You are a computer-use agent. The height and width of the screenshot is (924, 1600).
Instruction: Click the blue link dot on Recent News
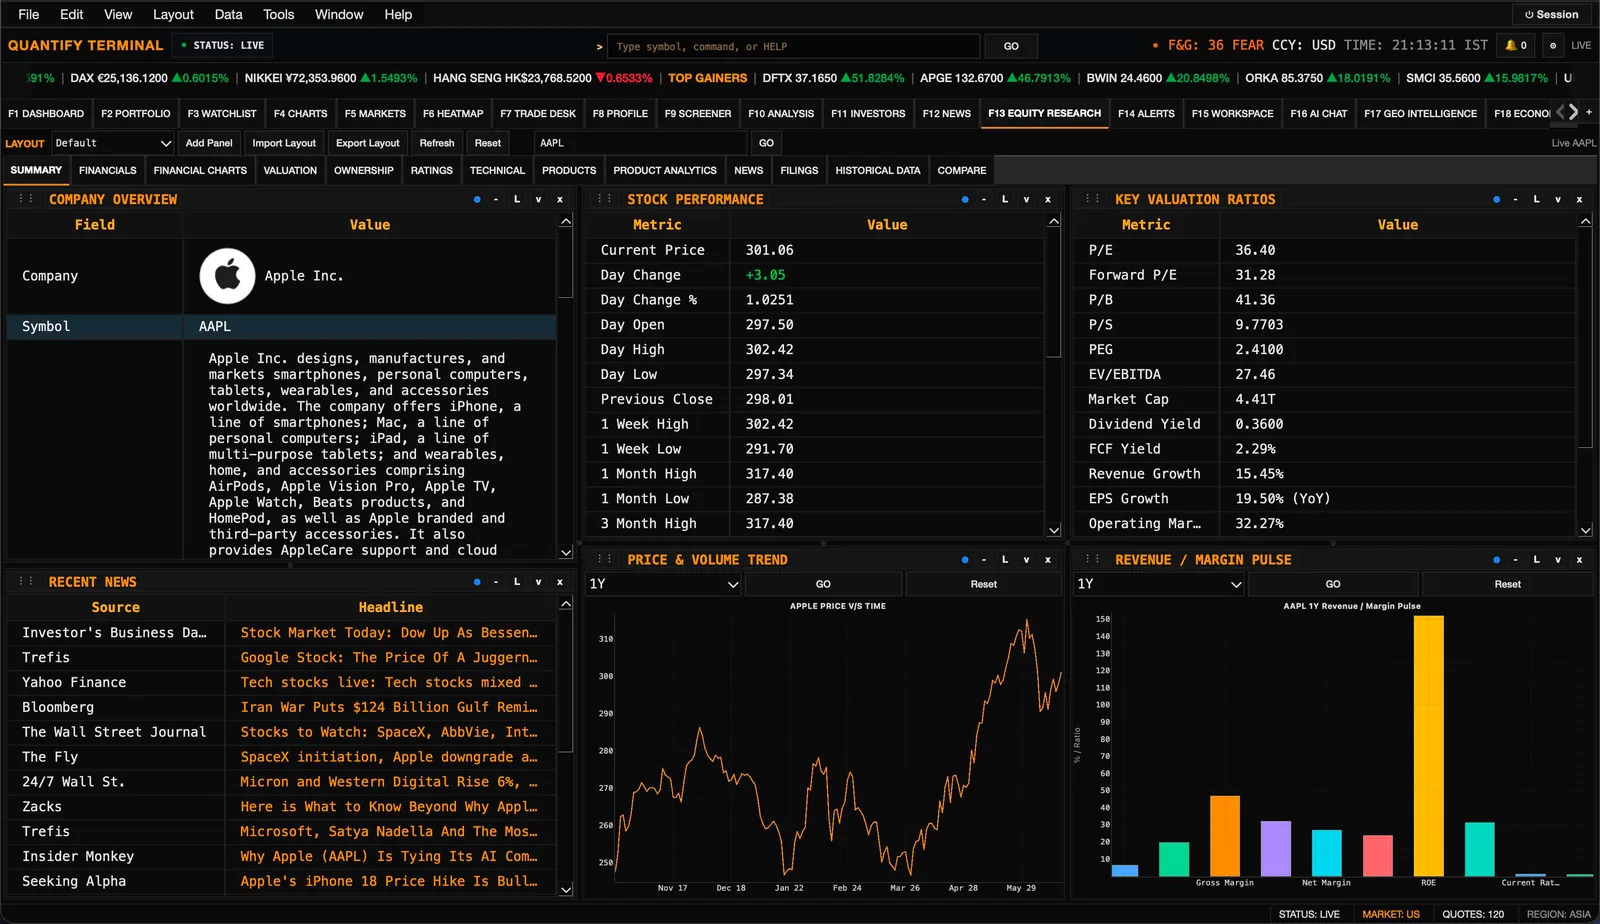click(477, 581)
